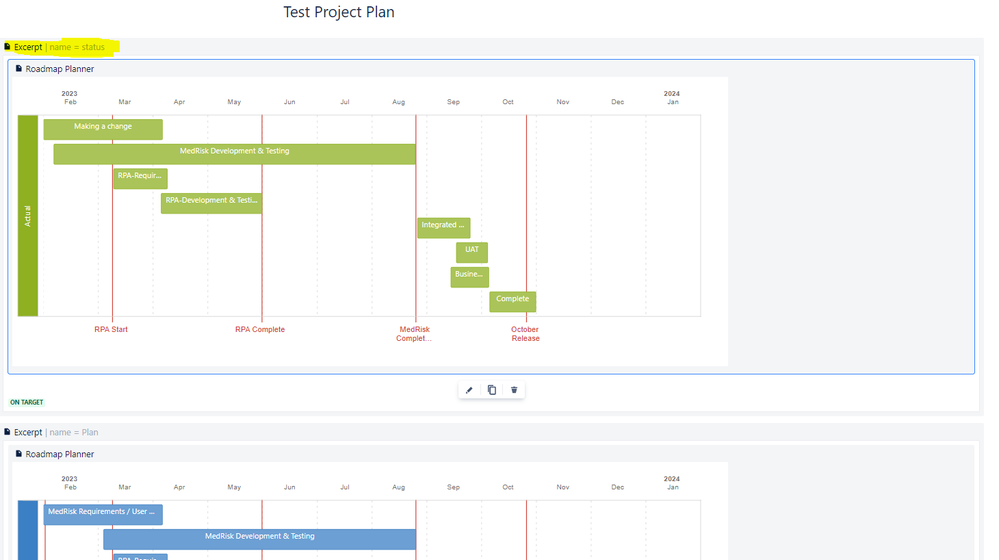Click the Plan Excerpt macro page icon
The image size is (999, 560).
pos(7,432)
